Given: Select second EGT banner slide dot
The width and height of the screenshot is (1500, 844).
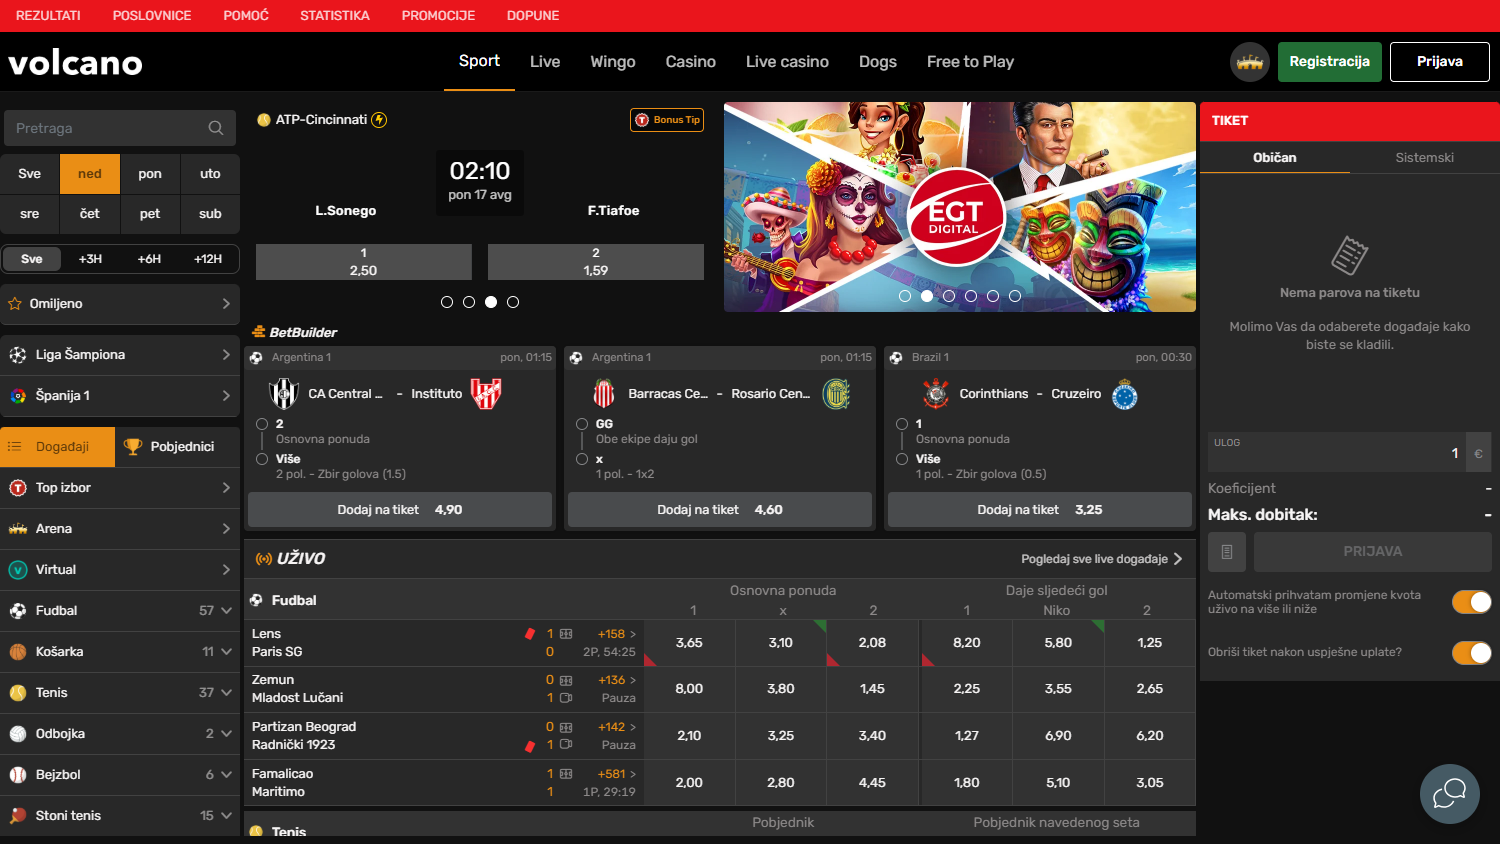Looking at the screenshot, I should point(927,296).
